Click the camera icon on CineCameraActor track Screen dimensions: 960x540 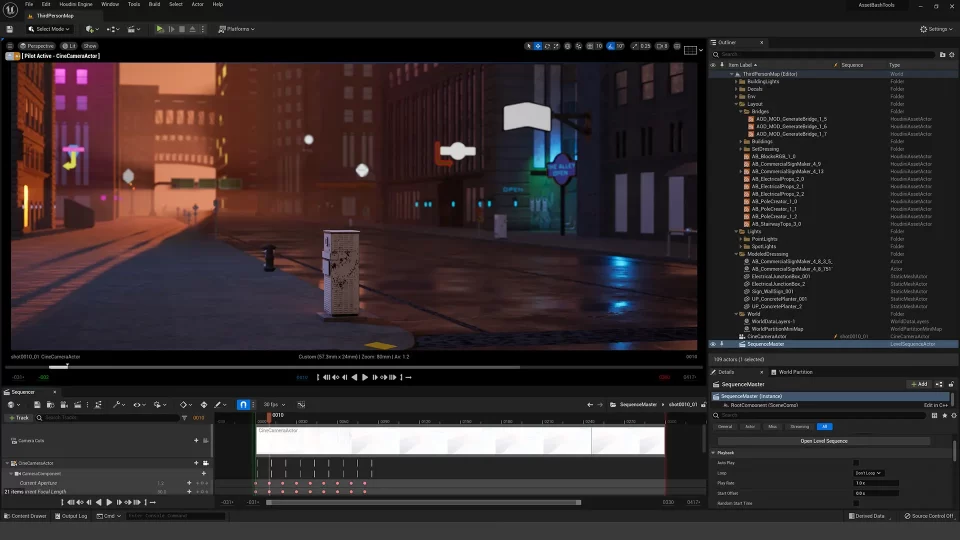click(x=206, y=463)
